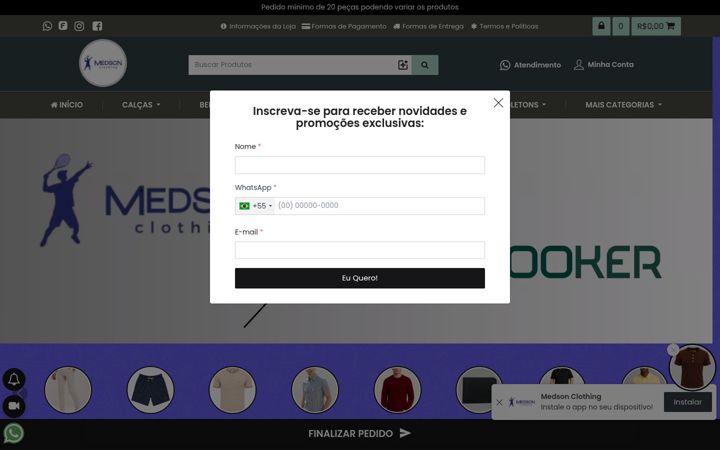Open the WhatsApp icon in the top bar

[x=47, y=26]
